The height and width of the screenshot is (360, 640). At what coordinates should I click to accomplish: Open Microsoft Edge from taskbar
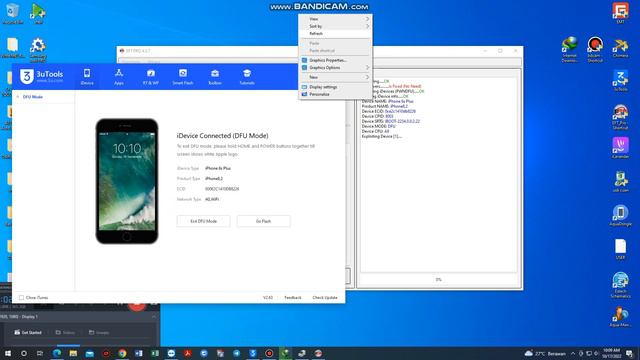coord(57,353)
